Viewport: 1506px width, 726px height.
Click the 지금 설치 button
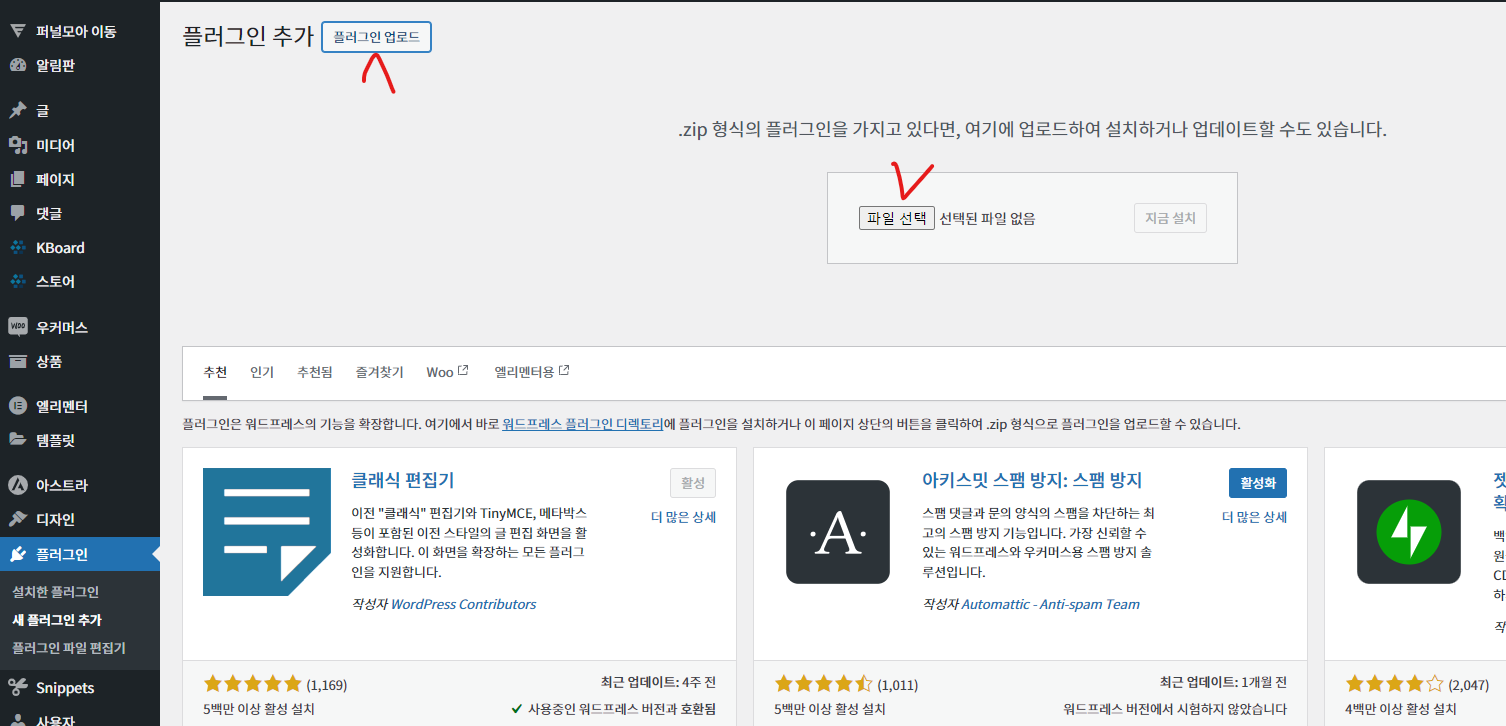click(1170, 218)
